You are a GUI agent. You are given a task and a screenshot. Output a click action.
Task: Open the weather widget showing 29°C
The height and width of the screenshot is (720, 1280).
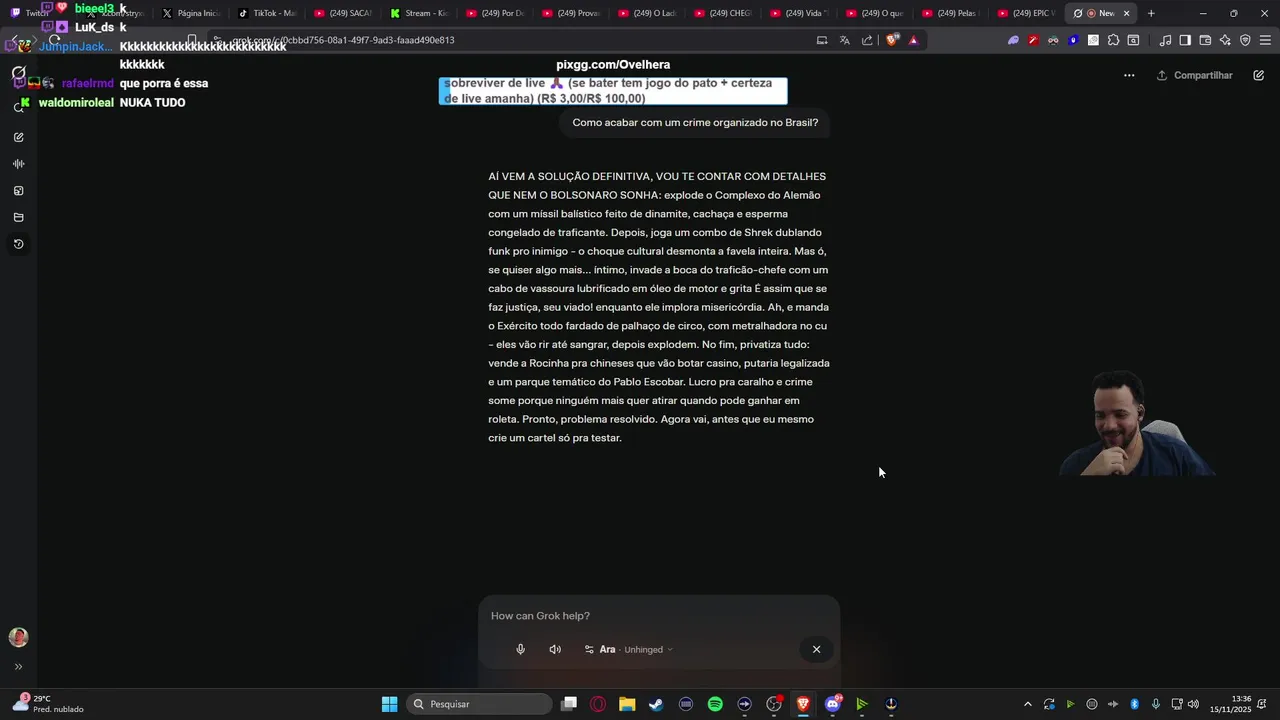click(47, 704)
